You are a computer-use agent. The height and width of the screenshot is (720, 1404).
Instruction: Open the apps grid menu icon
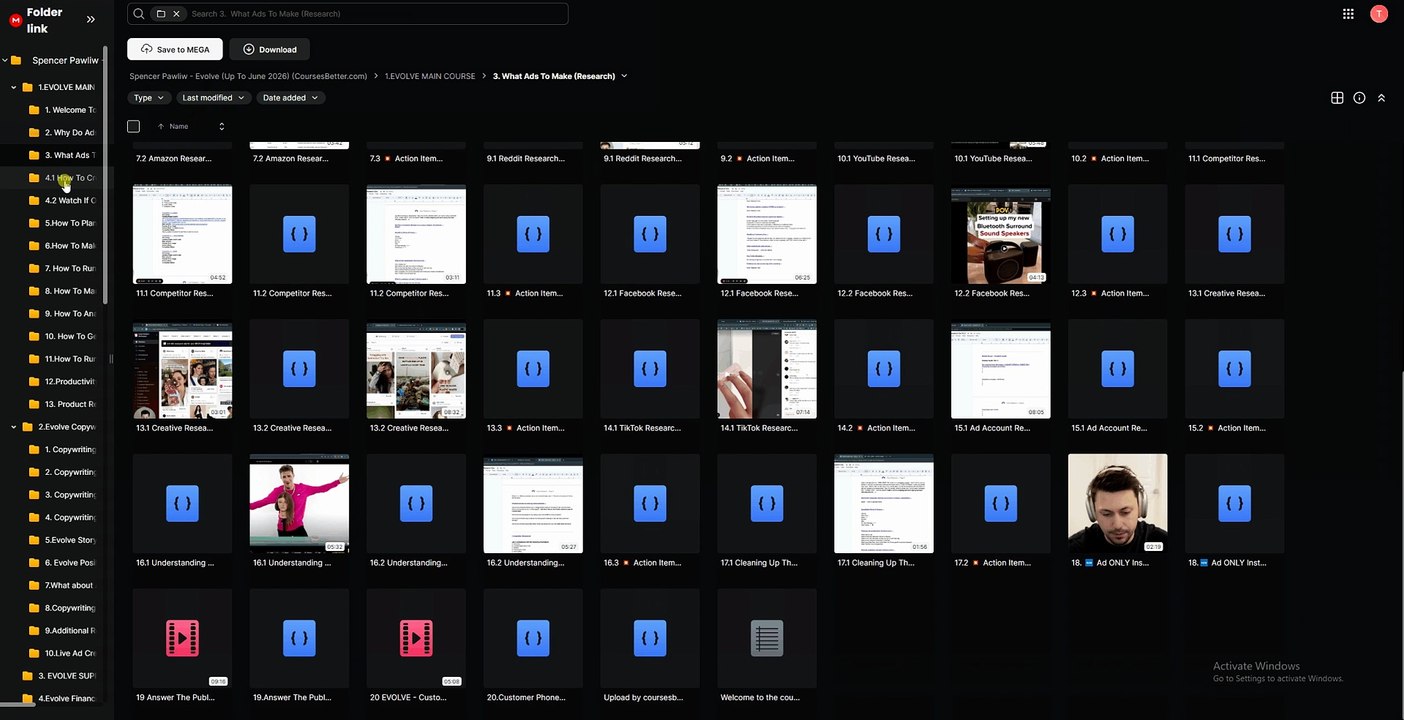tap(1348, 14)
